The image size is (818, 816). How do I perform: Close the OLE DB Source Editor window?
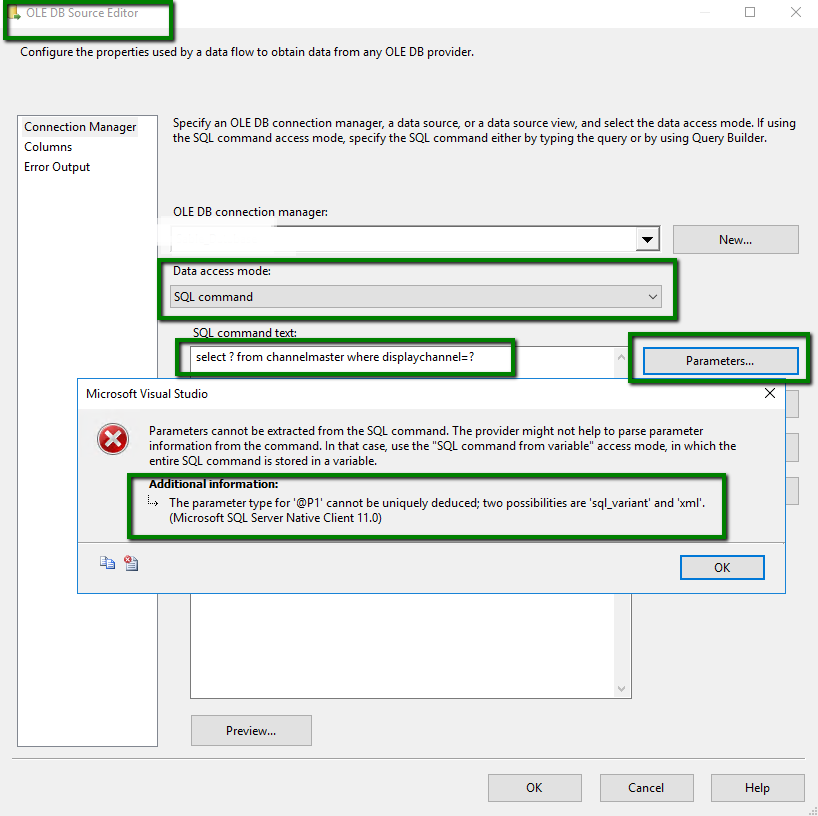[796, 12]
